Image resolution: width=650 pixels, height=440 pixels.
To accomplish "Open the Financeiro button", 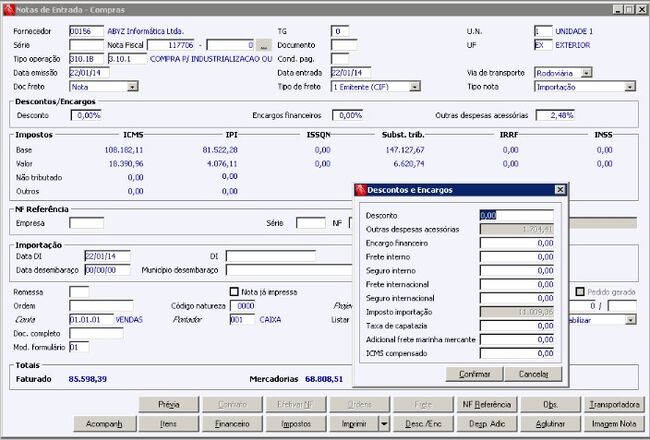I will tap(232, 424).
